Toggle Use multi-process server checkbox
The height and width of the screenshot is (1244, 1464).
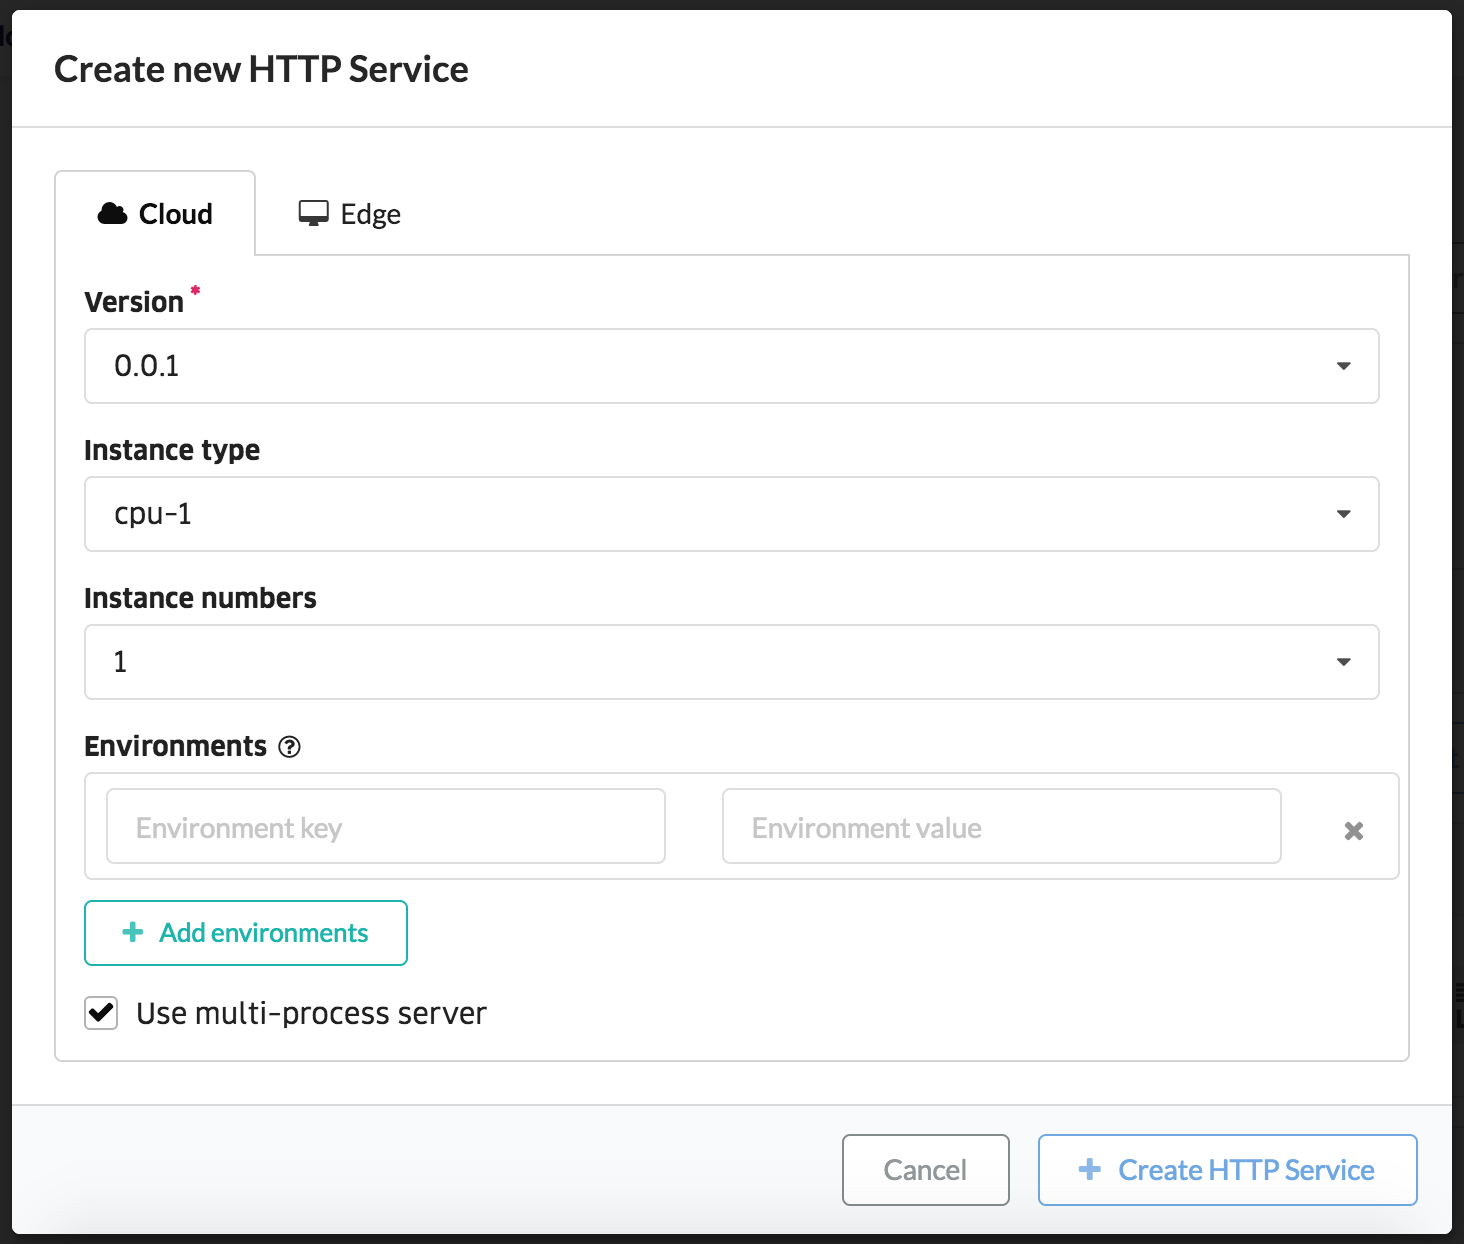click(101, 1013)
